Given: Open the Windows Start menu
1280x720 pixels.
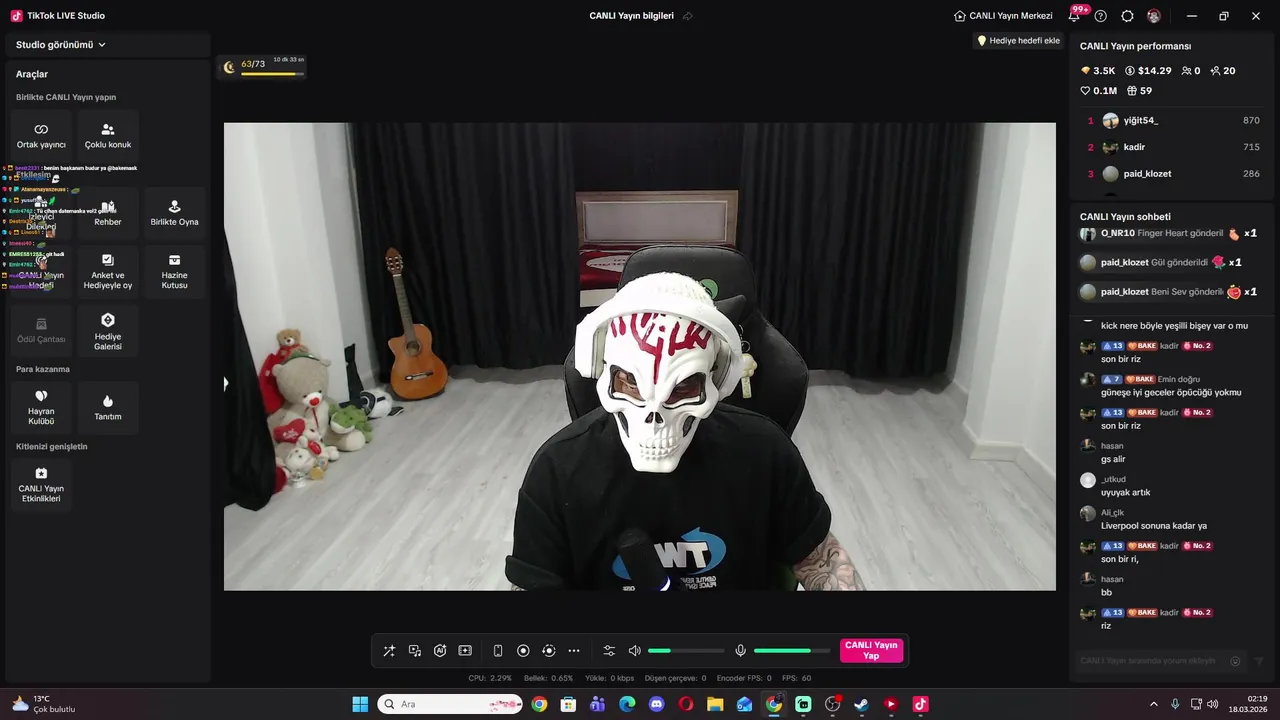Looking at the screenshot, I should tap(360, 704).
